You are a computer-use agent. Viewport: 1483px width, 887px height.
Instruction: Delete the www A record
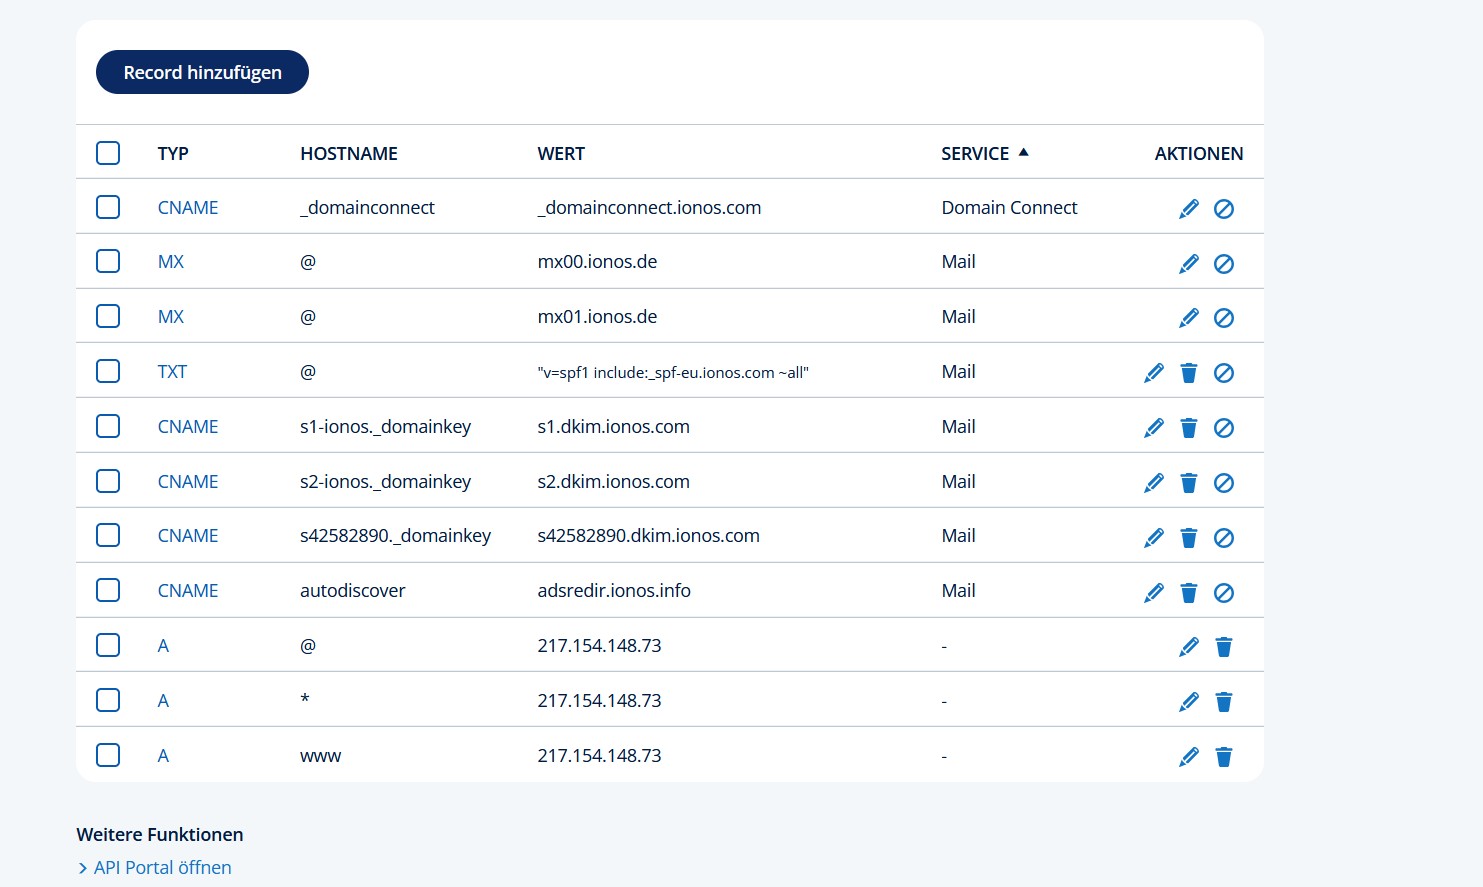[x=1223, y=757]
